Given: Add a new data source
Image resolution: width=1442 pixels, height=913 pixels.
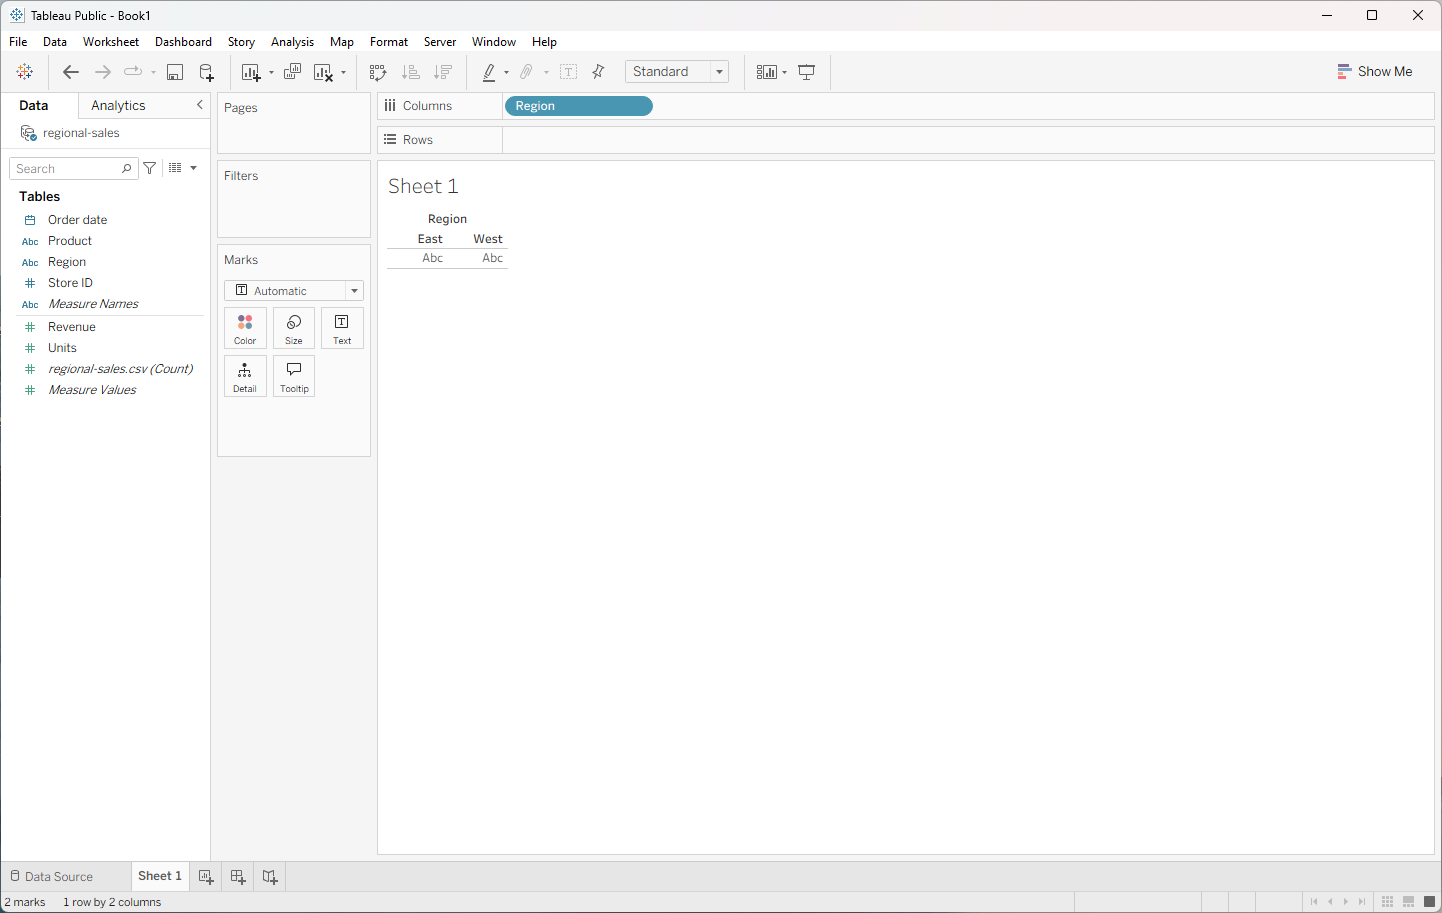Looking at the screenshot, I should click(206, 72).
